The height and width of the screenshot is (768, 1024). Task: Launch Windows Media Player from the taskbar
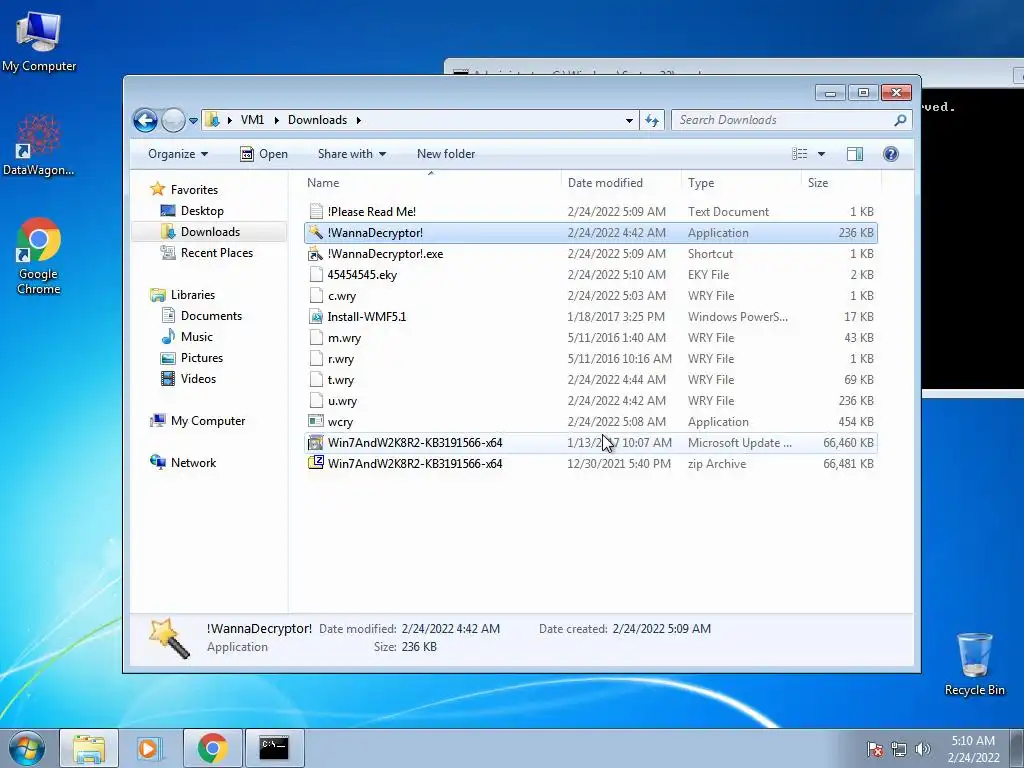click(x=150, y=748)
